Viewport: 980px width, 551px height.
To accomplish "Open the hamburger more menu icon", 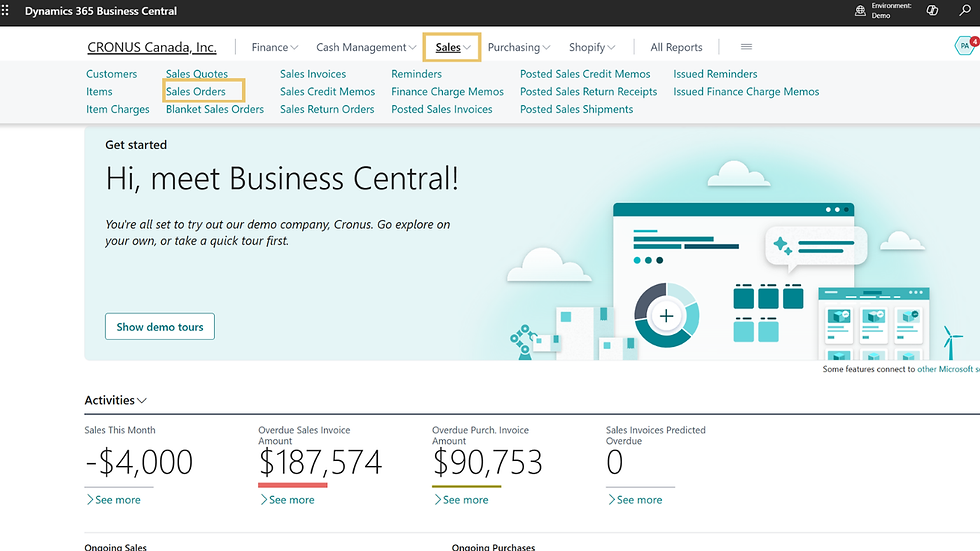I will [746, 47].
